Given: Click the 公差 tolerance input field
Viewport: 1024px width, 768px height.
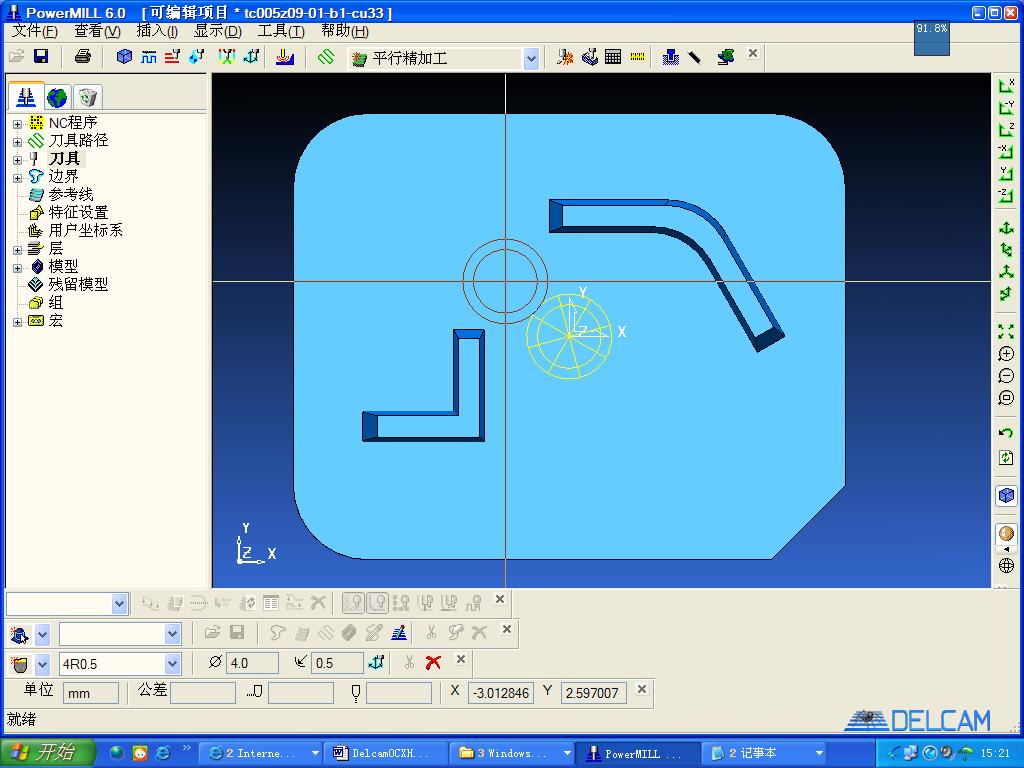Looking at the screenshot, I should point(202,693).
